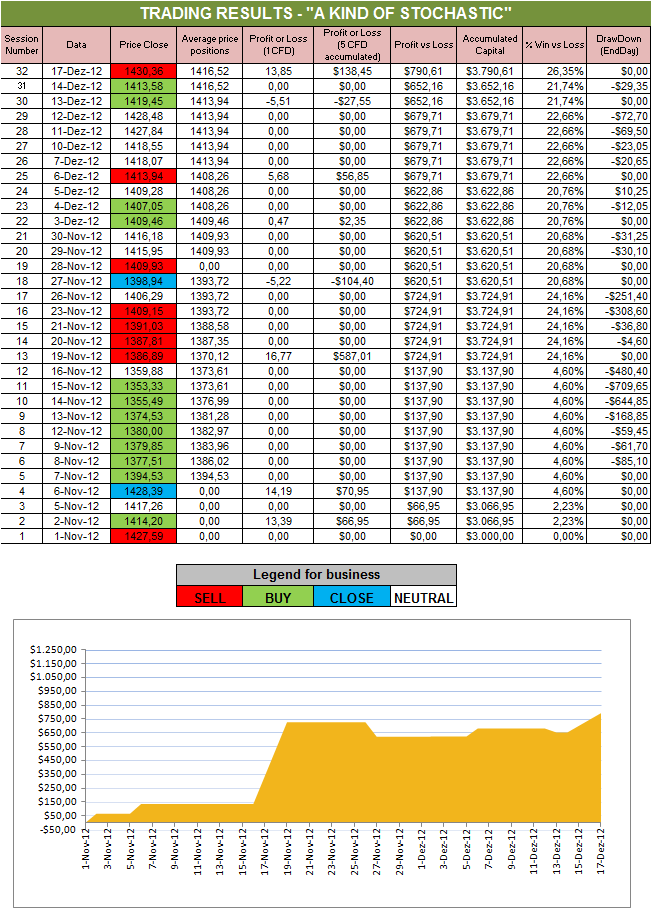
Task: Select the profit cell $2,35
Action: pos(352,221)
